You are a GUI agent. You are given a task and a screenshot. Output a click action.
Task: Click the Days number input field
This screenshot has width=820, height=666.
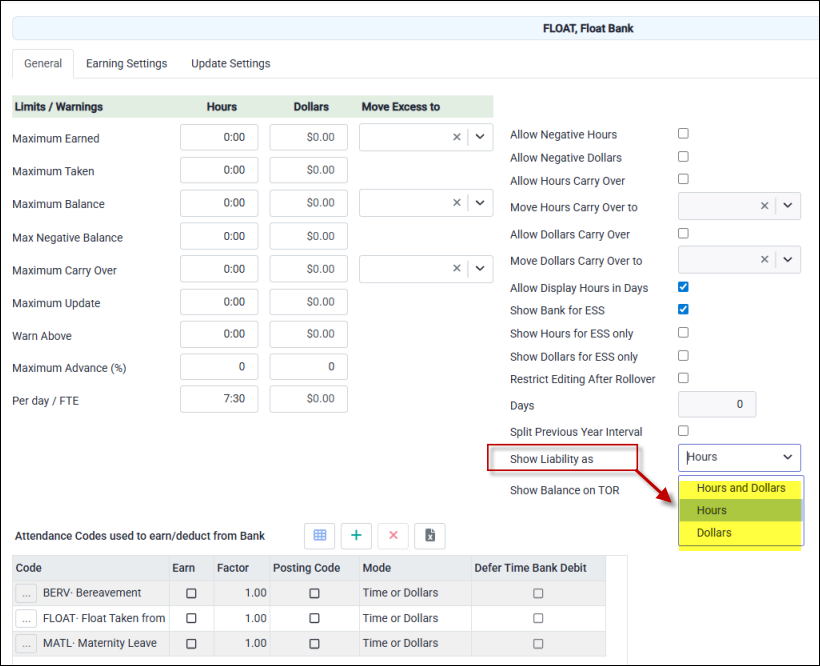[x=717, y=404]
